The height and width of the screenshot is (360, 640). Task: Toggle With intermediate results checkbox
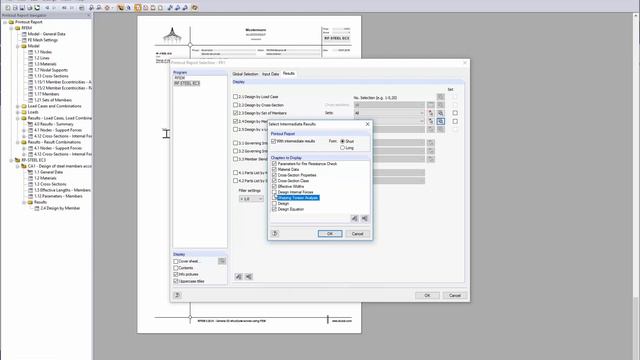[x=273, y=141]
